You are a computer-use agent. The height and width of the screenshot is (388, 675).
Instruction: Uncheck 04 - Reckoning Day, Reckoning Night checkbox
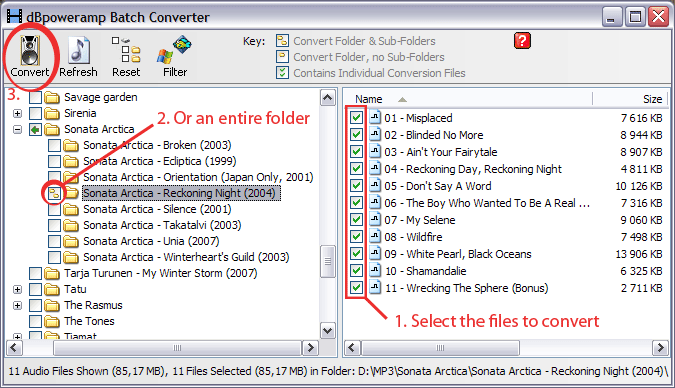point(356,169)
